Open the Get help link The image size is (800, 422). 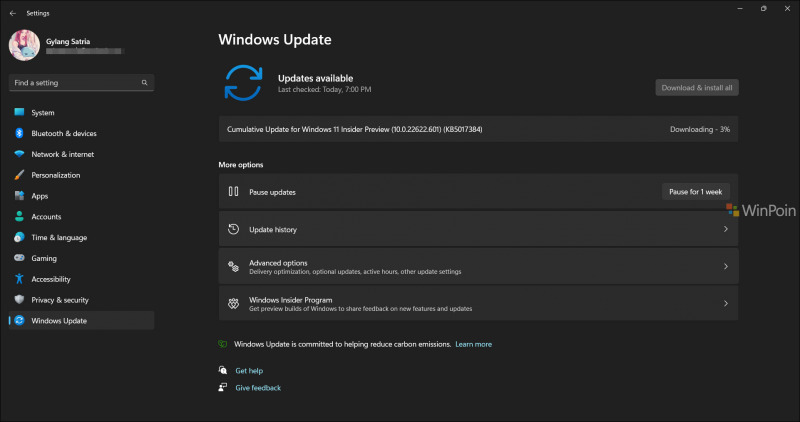tap(249, 371)
